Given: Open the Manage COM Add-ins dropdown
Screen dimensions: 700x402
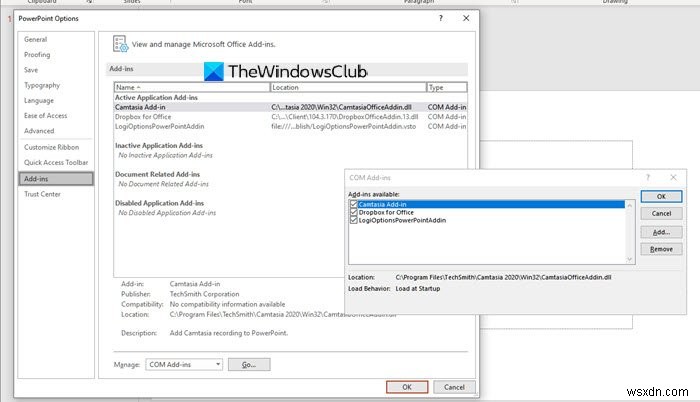Looking at the screenshot, I should click(183, 364).
